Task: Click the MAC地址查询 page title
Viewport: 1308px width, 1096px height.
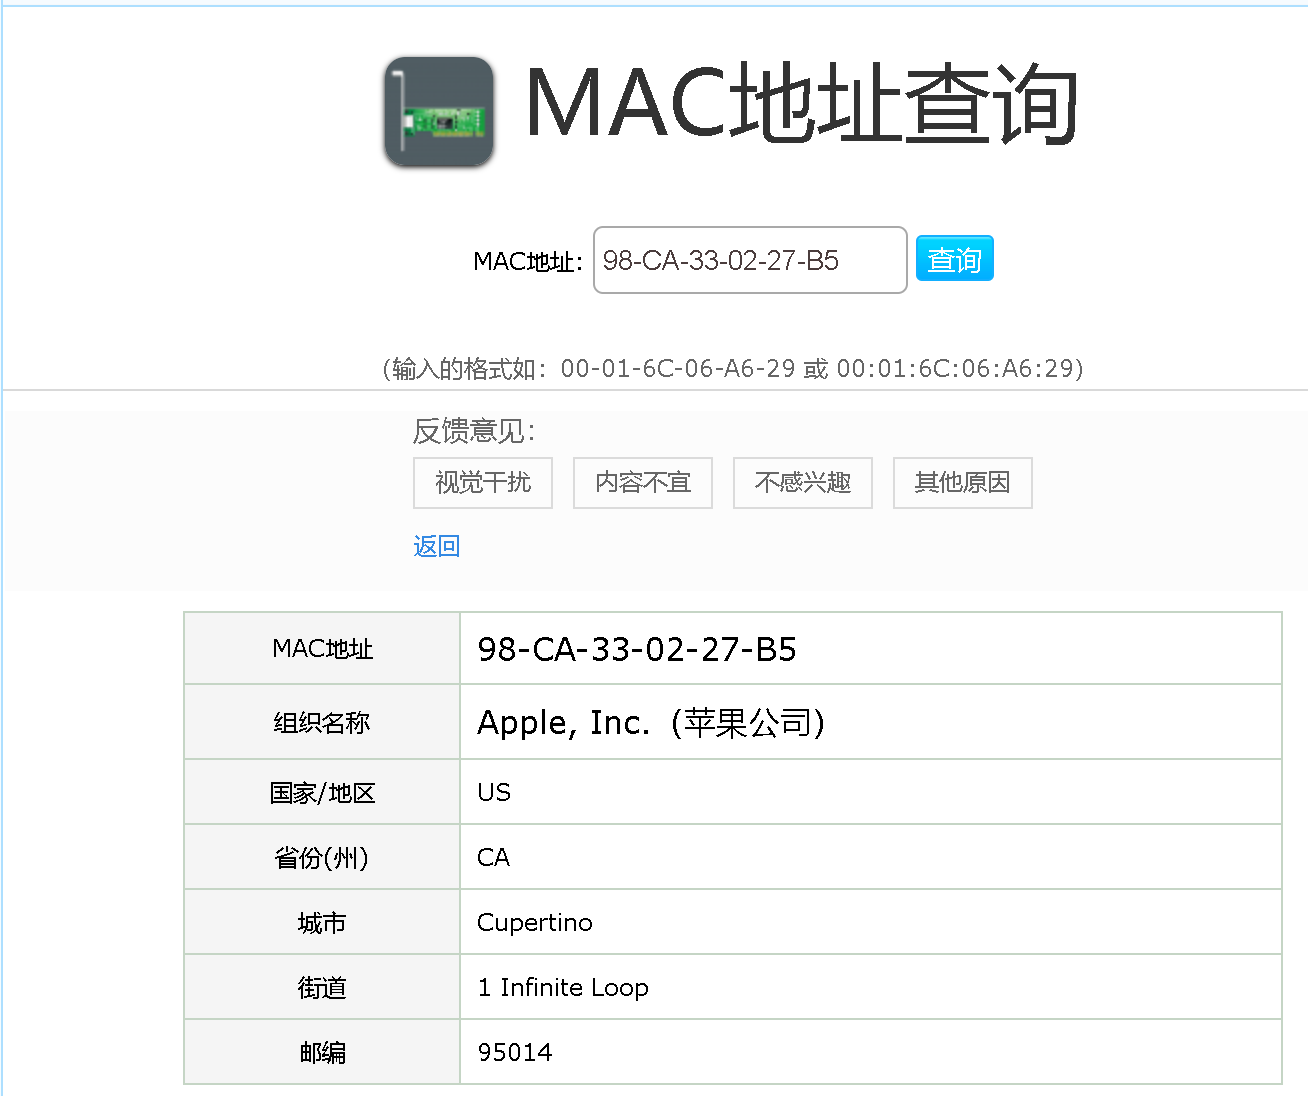Action: pyautogui.click(x=801, y=104)
